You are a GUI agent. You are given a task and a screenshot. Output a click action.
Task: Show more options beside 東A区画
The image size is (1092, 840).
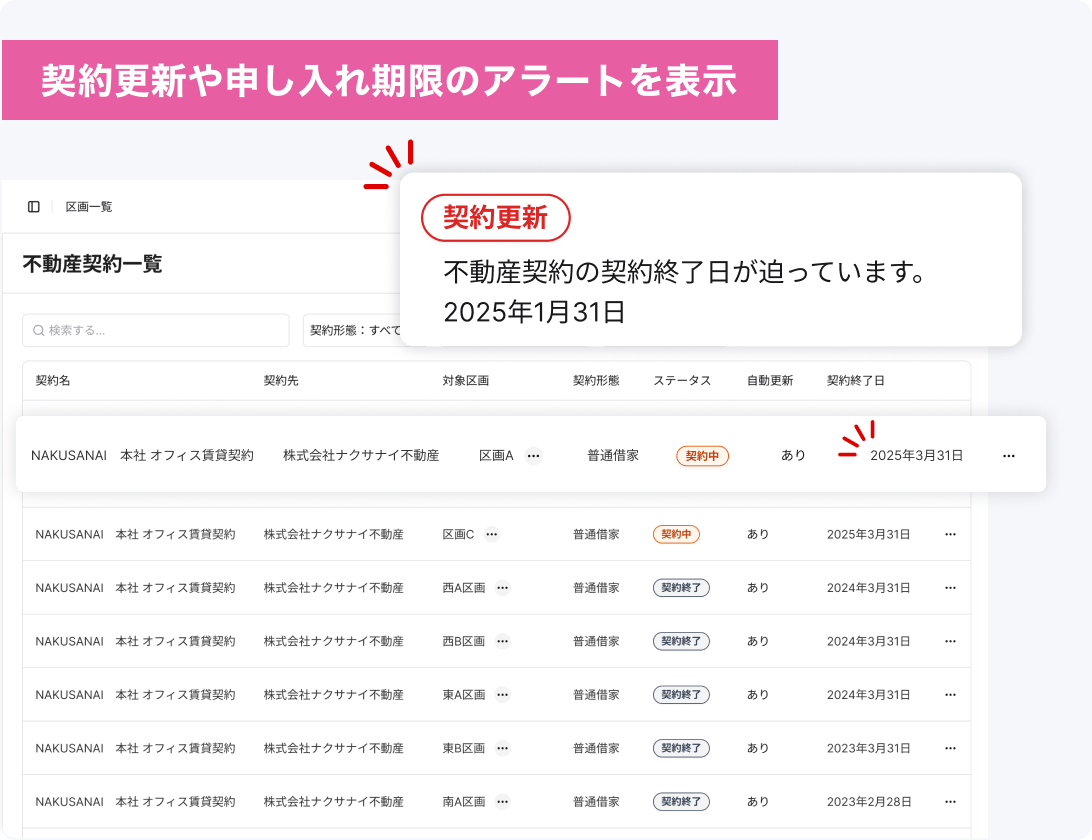(x=503, y=695)
